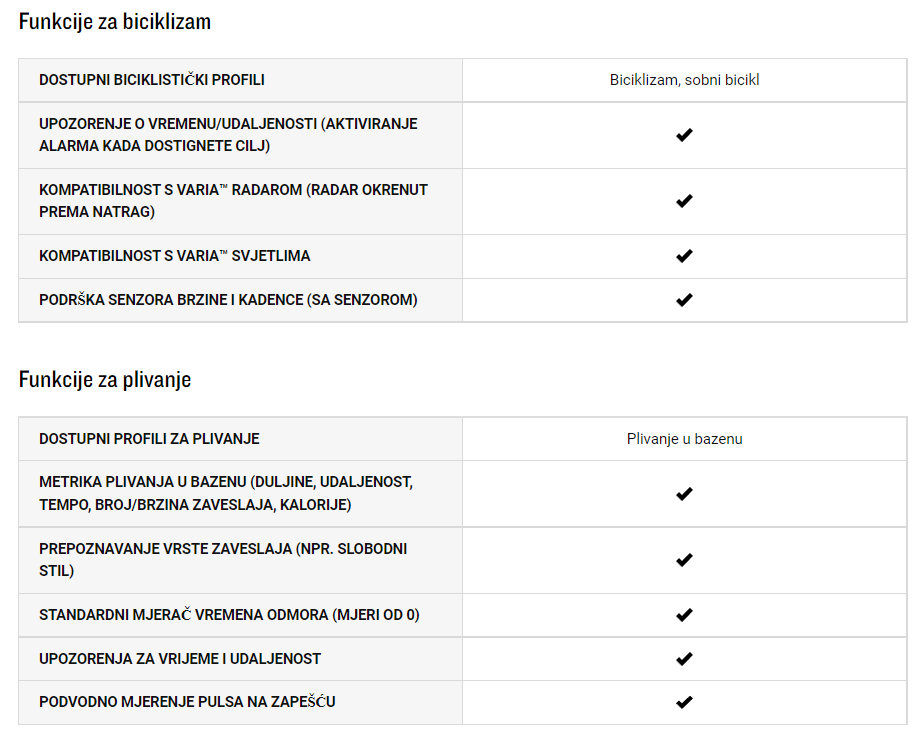Select the Funkcije za biciklizam heading
The height and width of the screenshot is (732, 918).
115,22
